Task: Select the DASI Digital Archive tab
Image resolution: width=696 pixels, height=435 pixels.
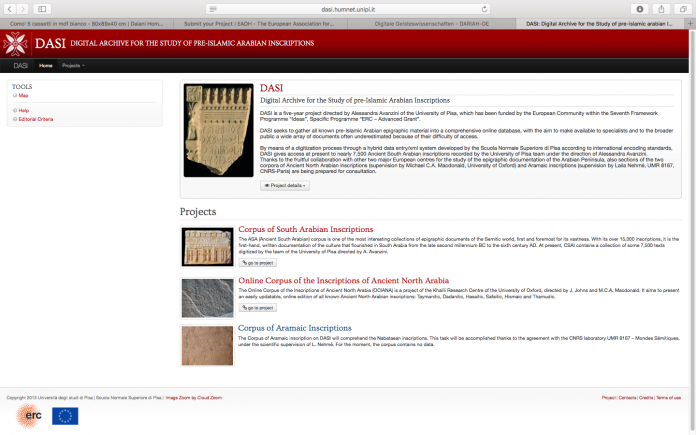Action: (x=601, y=24)
